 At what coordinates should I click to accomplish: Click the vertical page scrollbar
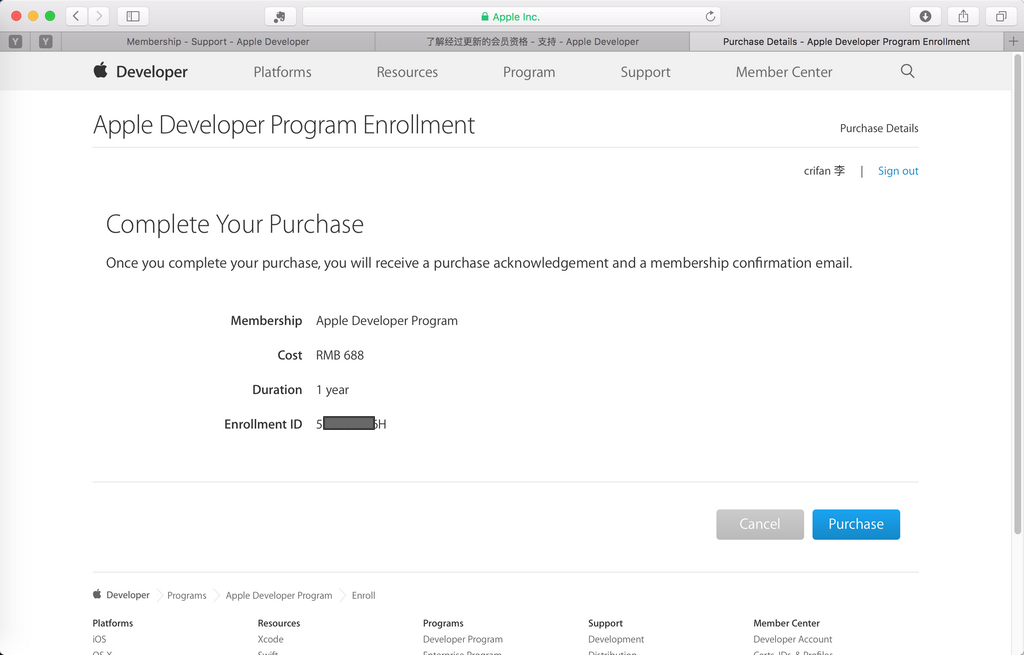click(x=1017, y=294)
